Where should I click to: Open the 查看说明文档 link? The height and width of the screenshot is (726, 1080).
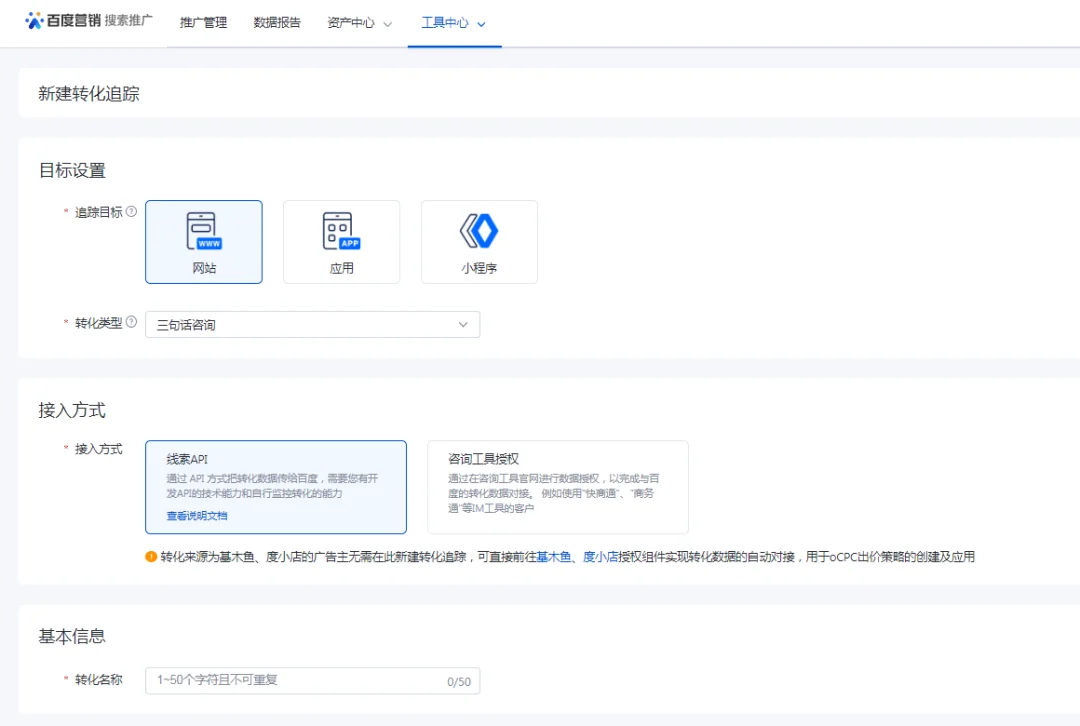[x=197, y=516]
